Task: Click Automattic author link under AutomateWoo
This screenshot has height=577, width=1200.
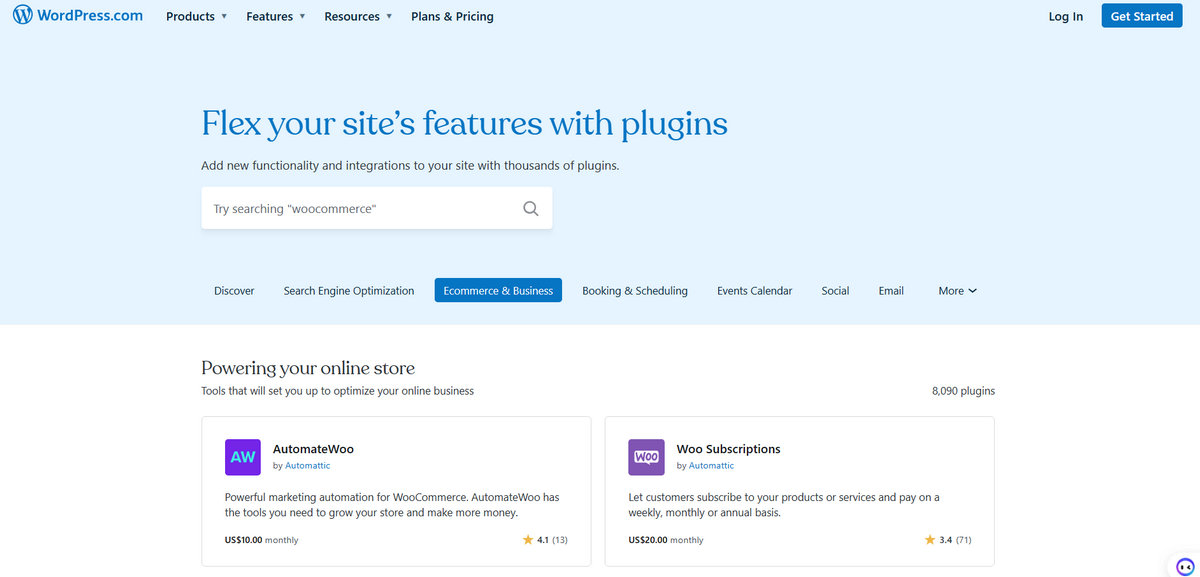Action: (x=307, y=466)
